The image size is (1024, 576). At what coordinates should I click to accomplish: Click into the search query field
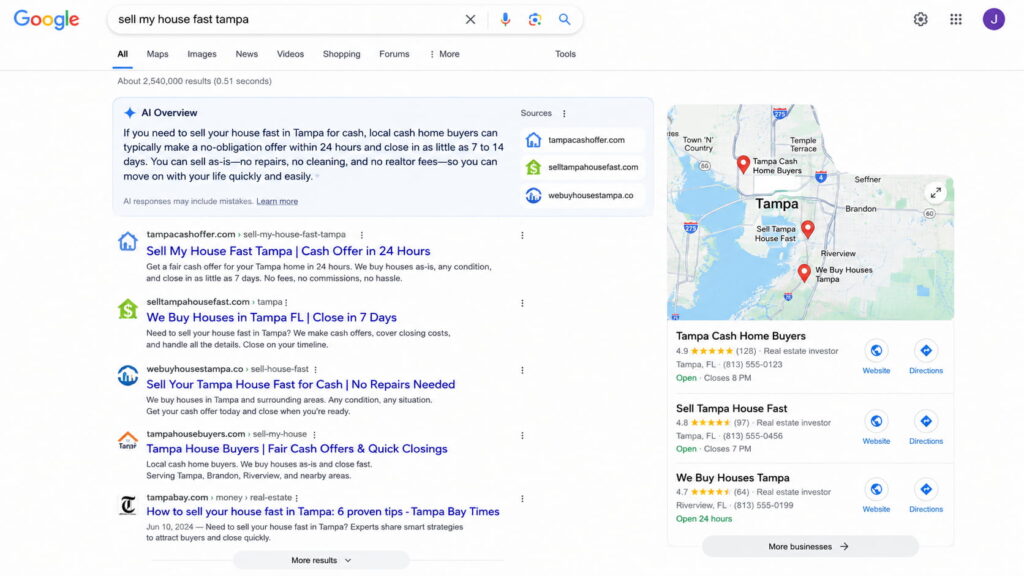coord(286,20)
